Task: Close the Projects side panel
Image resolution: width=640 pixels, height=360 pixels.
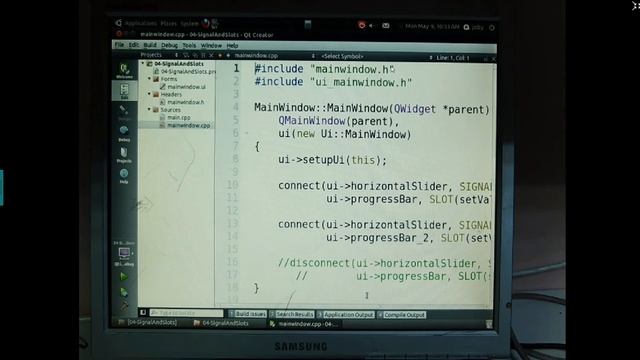Action: tap(211, 55)
